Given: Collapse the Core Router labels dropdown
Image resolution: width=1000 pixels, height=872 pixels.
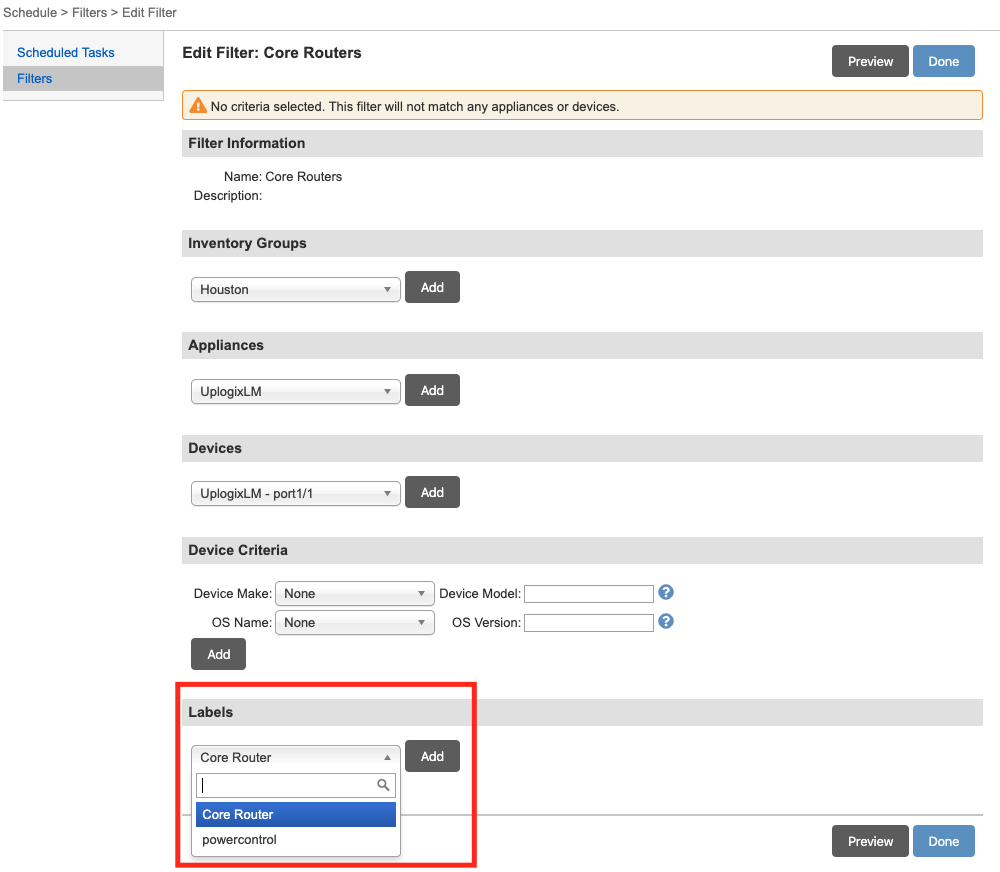Looking at the screenshot, I should pyautogui.click(x=295, y=757).
